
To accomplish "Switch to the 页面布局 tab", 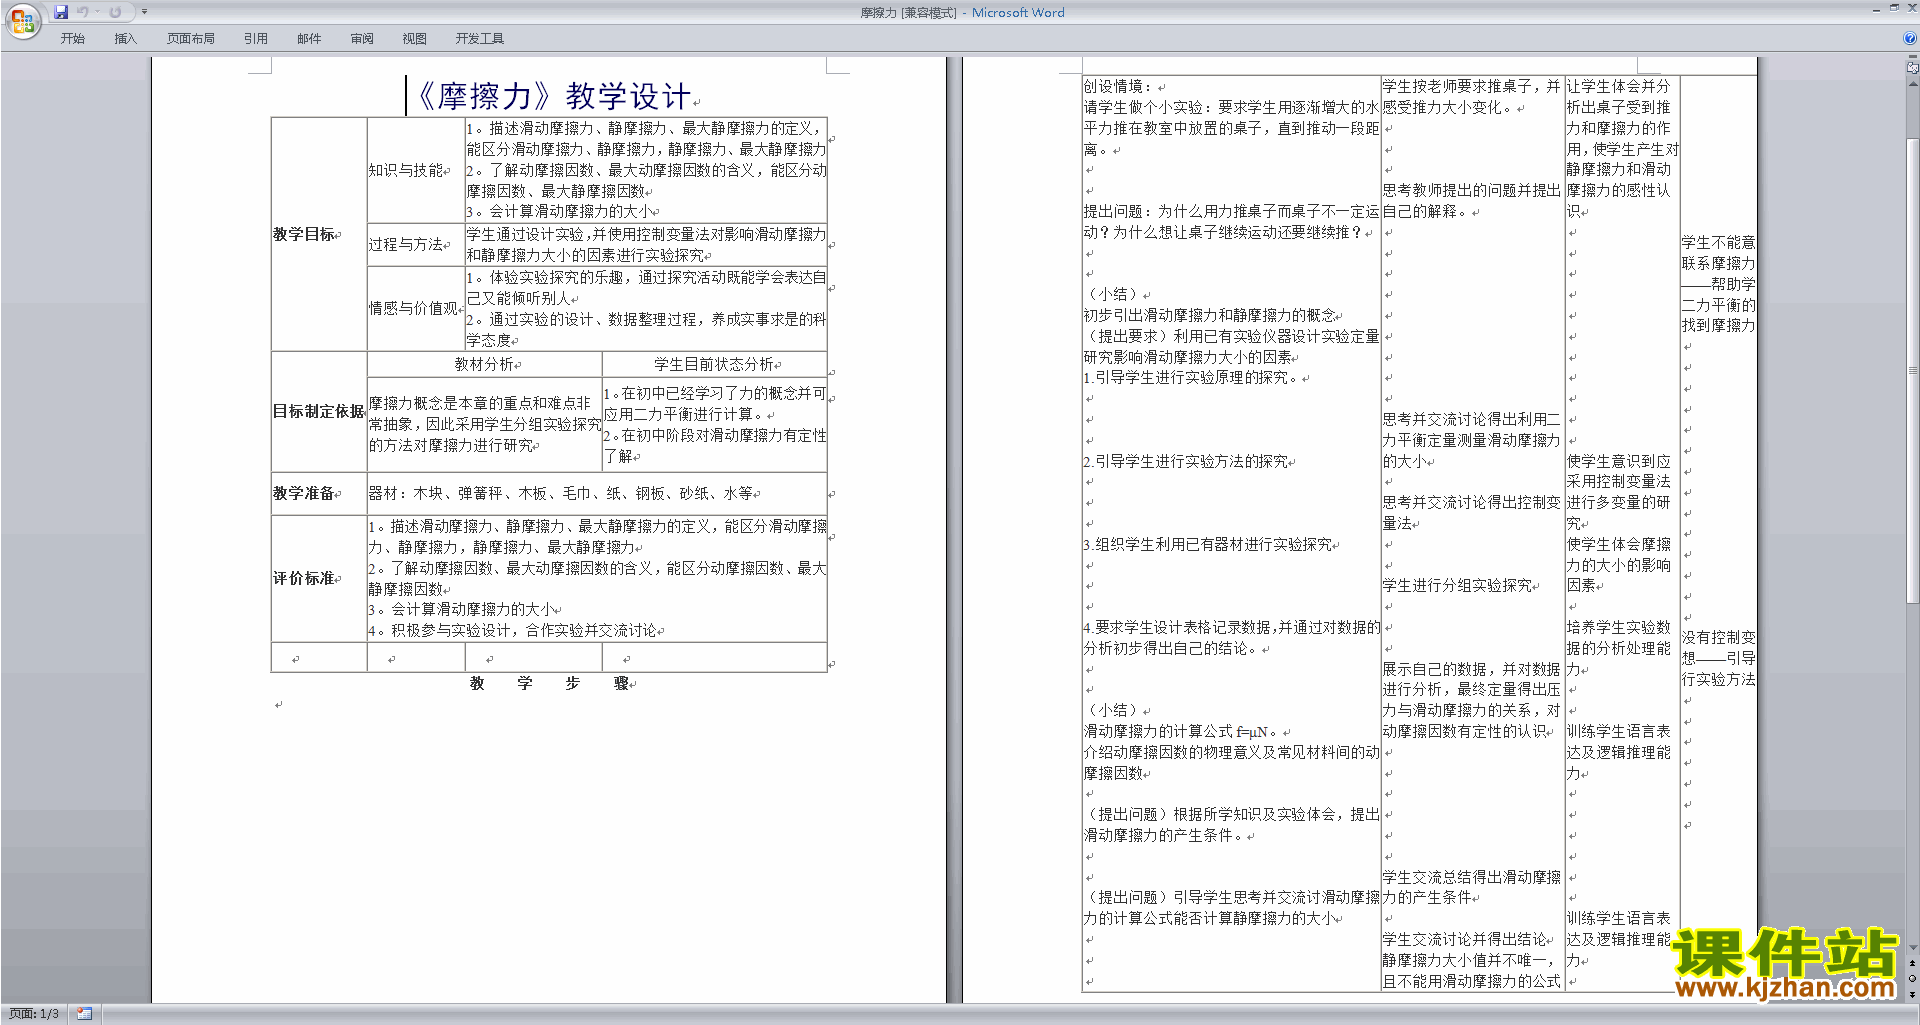I will [x=191, y=38].
